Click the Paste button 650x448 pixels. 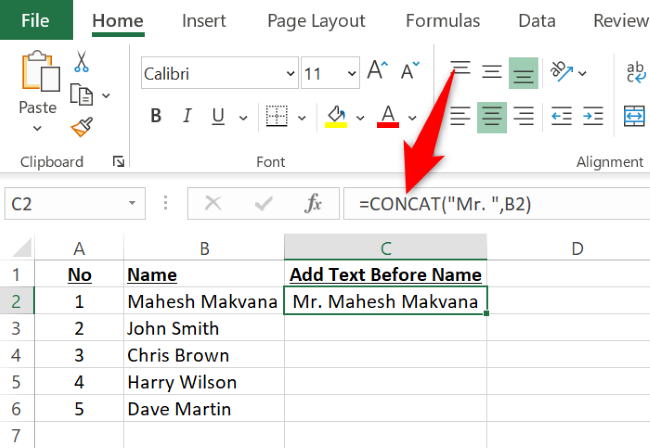pyautogui.click(x=38, y=90)
